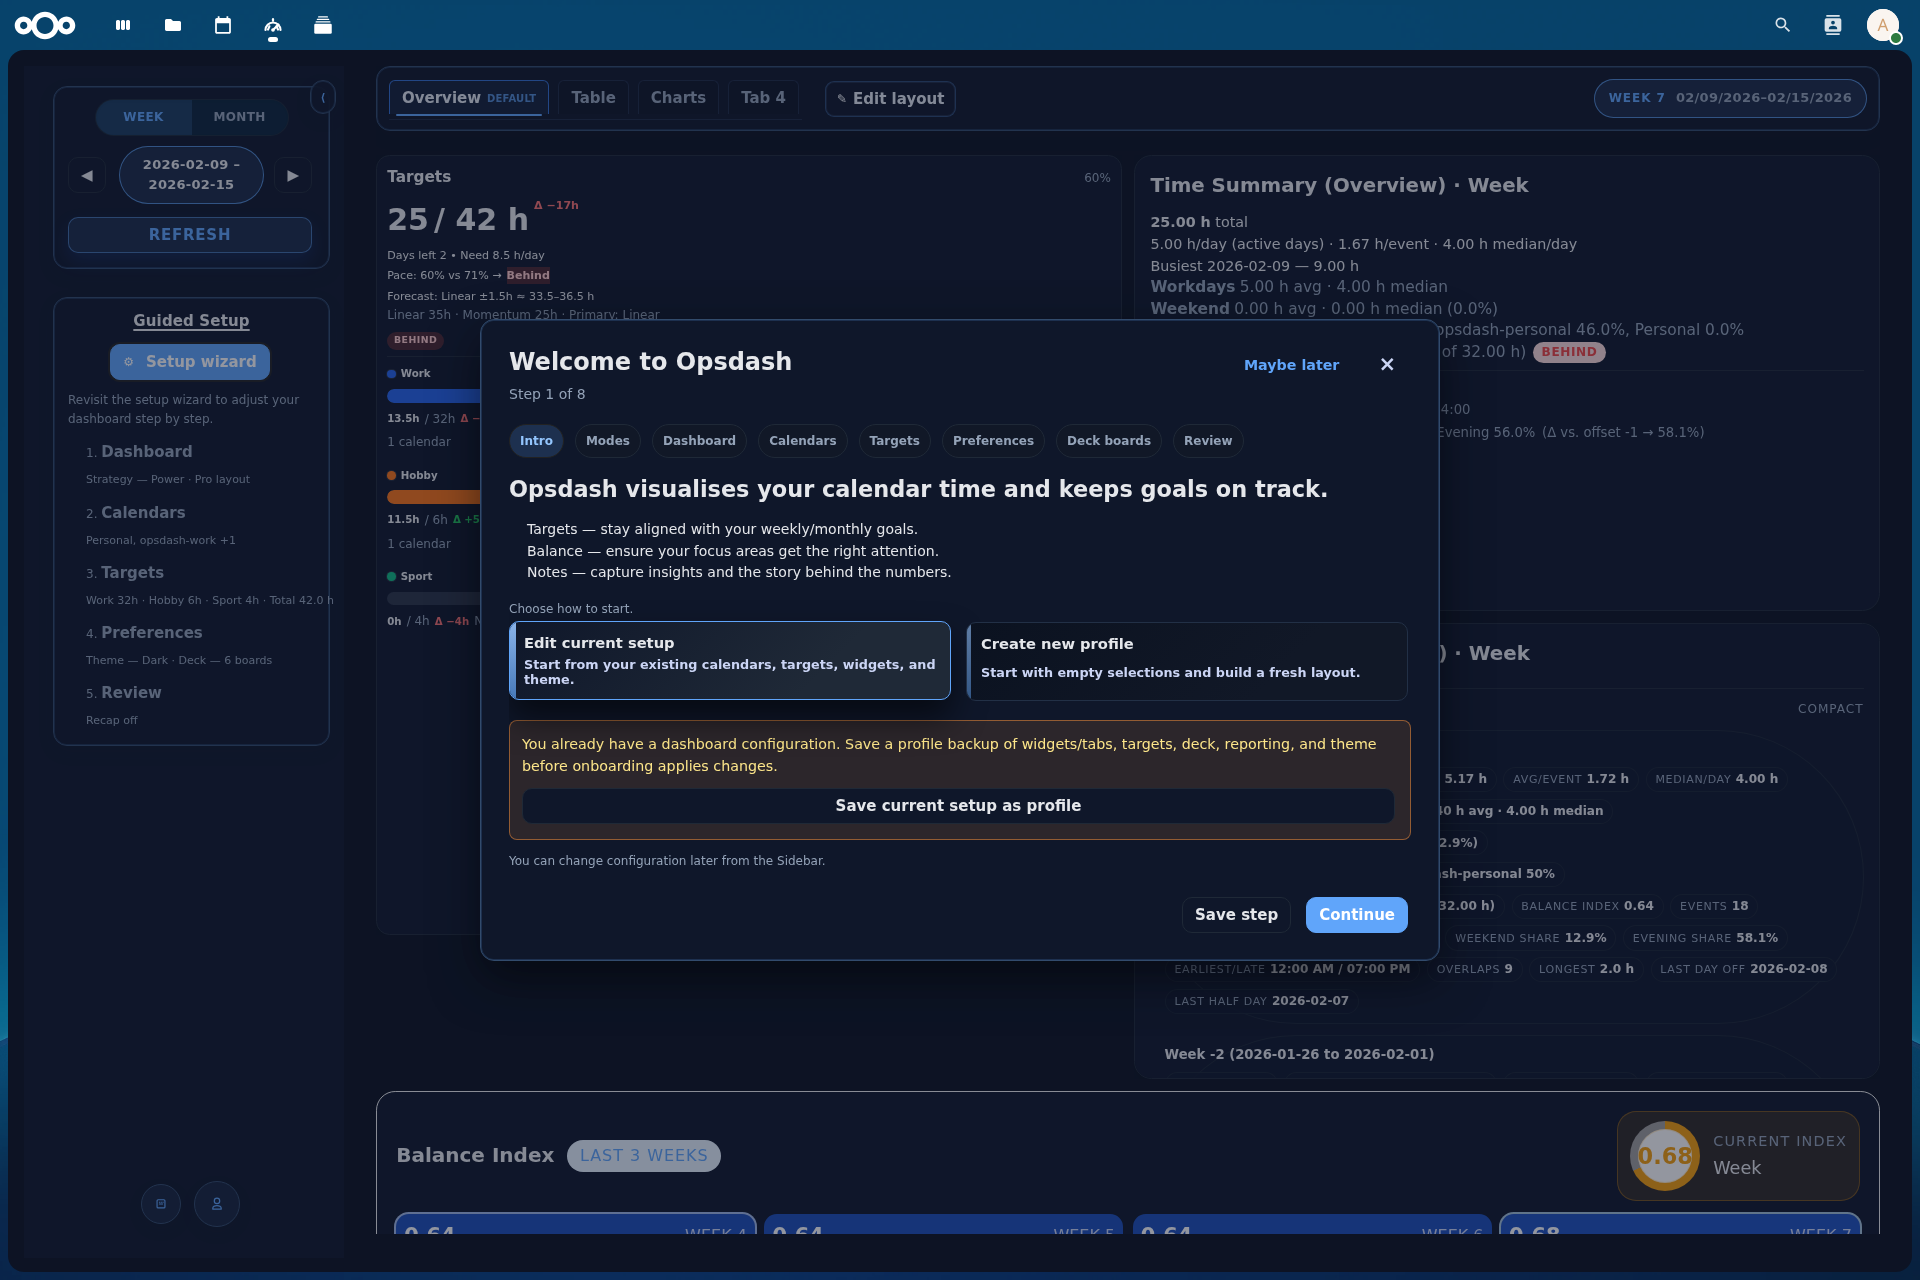Select the Review wizard step

(1208, 441)
